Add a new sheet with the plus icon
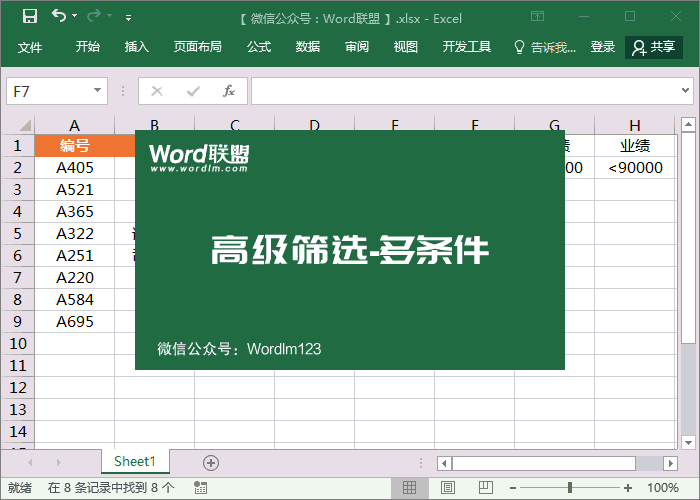700x500 pixels. coord(210,462)
